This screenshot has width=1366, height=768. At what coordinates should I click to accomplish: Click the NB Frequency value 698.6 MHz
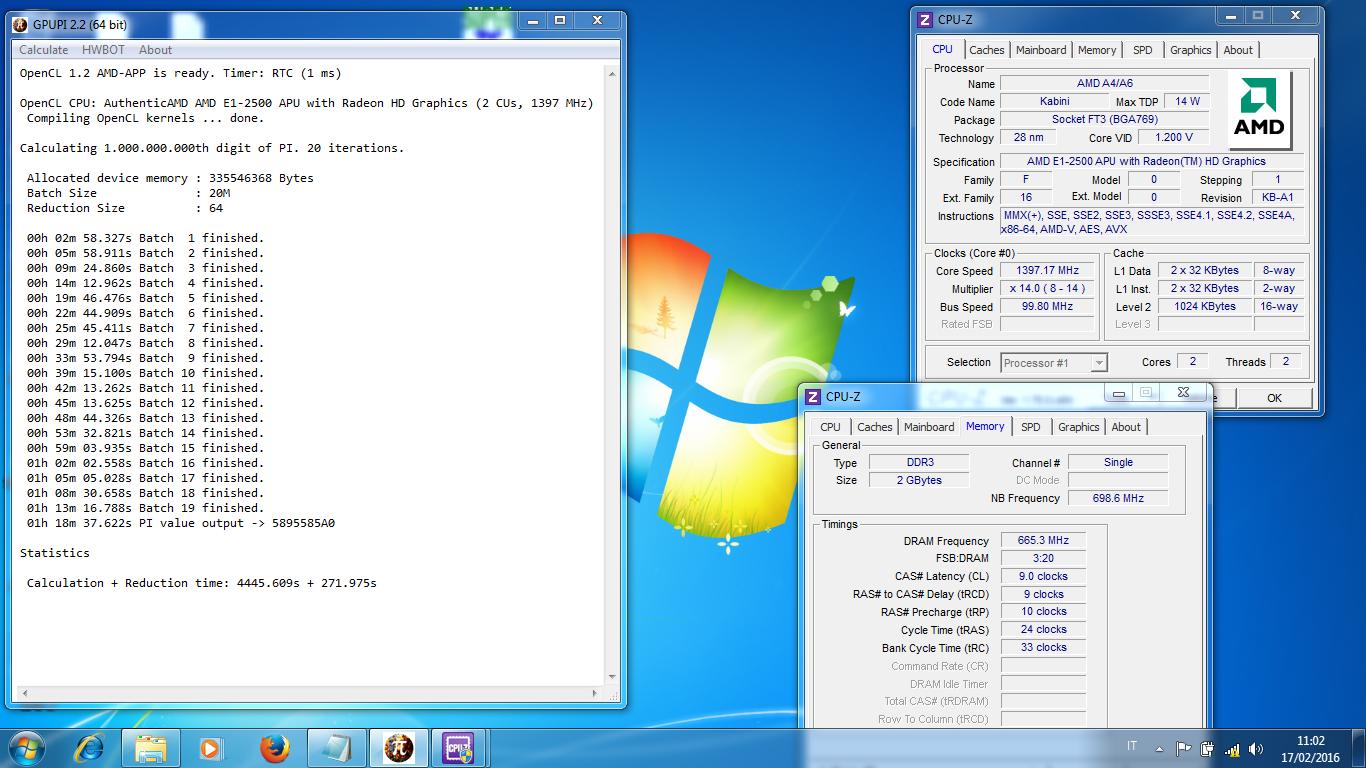click(x=1117, y=498)
